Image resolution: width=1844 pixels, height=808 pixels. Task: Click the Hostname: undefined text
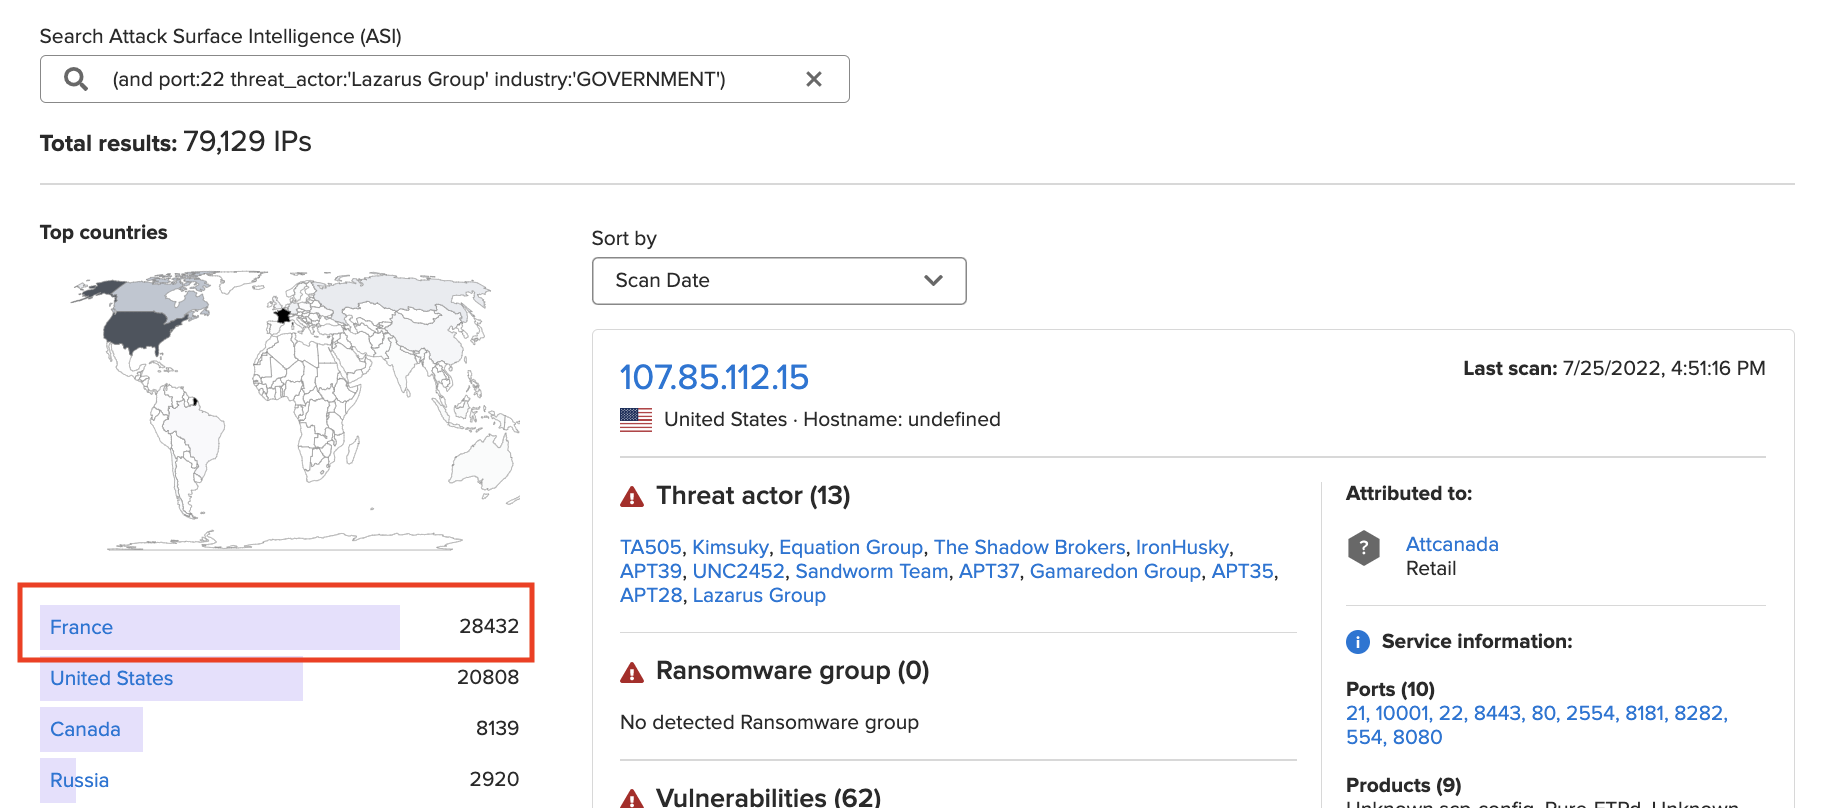(x=902, y=419)
